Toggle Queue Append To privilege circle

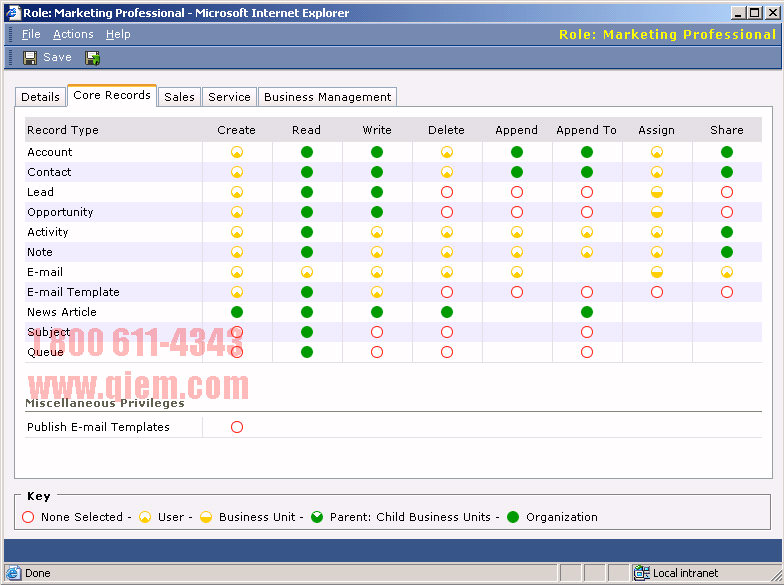[587, 352]
